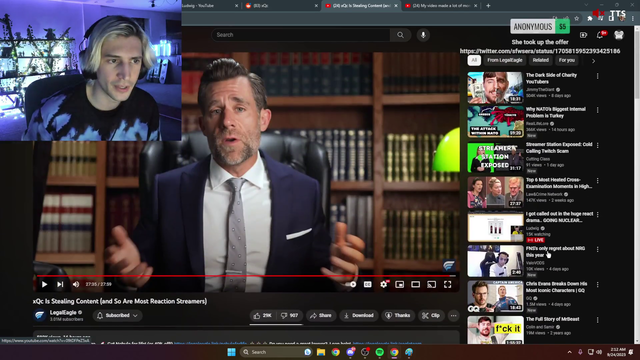Toggle closed captions on the video

pos(367,284)
